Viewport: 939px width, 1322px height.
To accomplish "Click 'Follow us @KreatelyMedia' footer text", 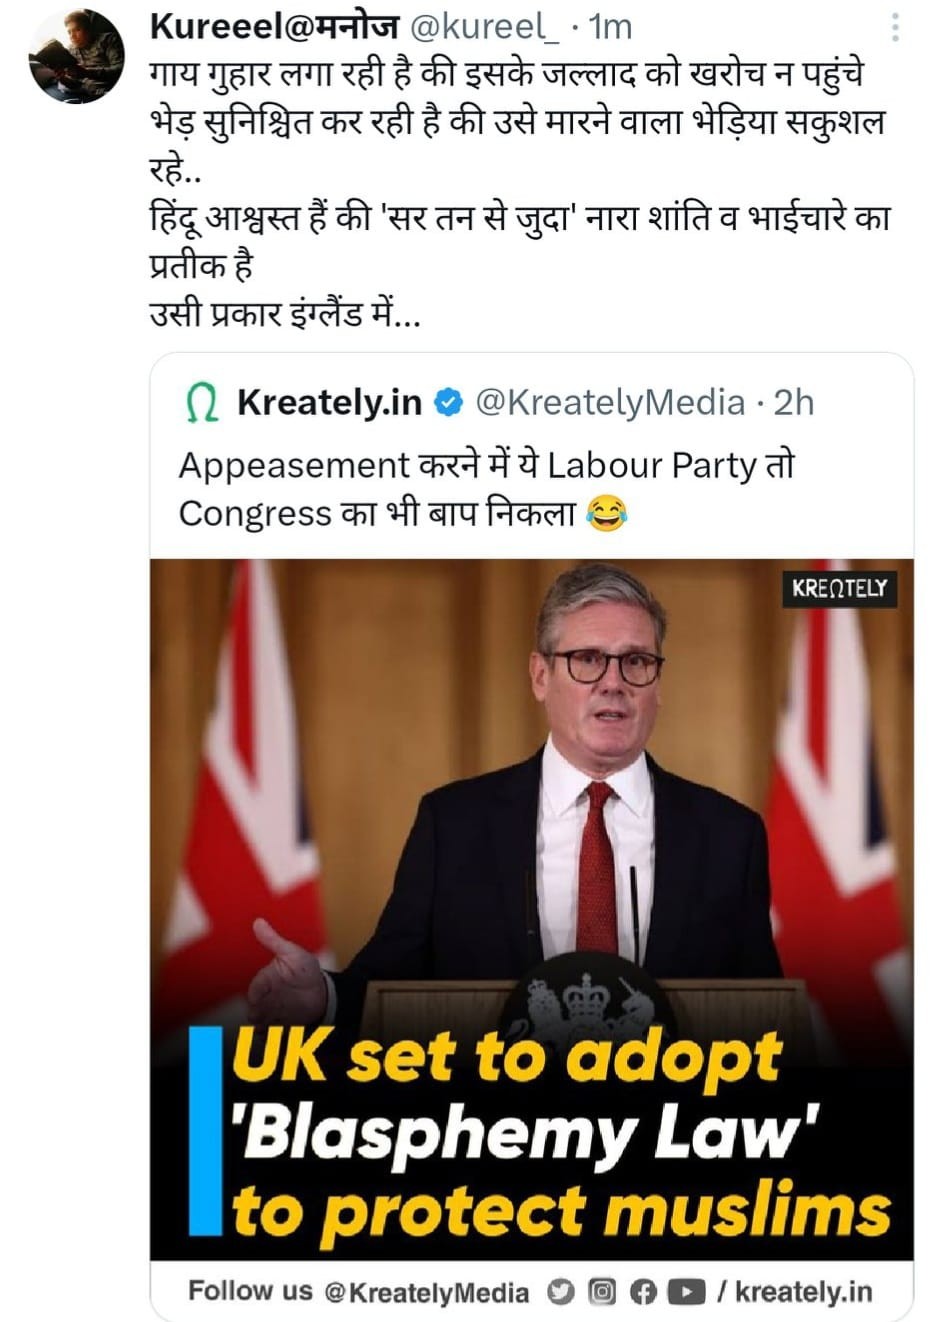I will (358, 1292).
